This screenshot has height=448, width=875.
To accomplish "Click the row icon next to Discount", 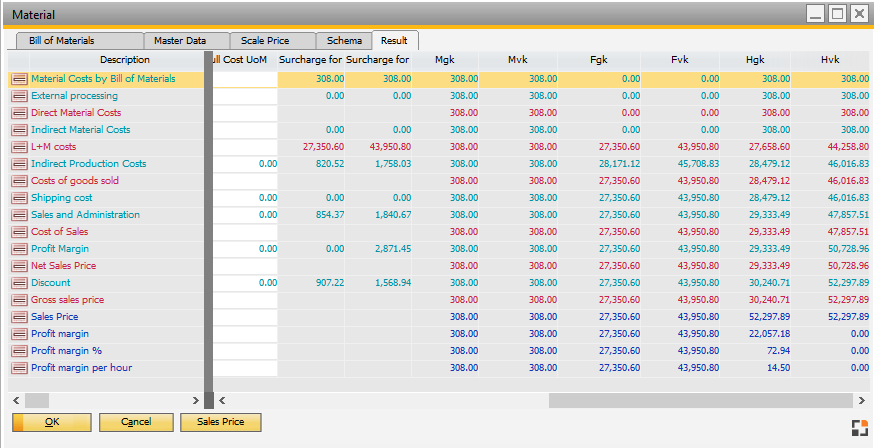I will point(19,283).
